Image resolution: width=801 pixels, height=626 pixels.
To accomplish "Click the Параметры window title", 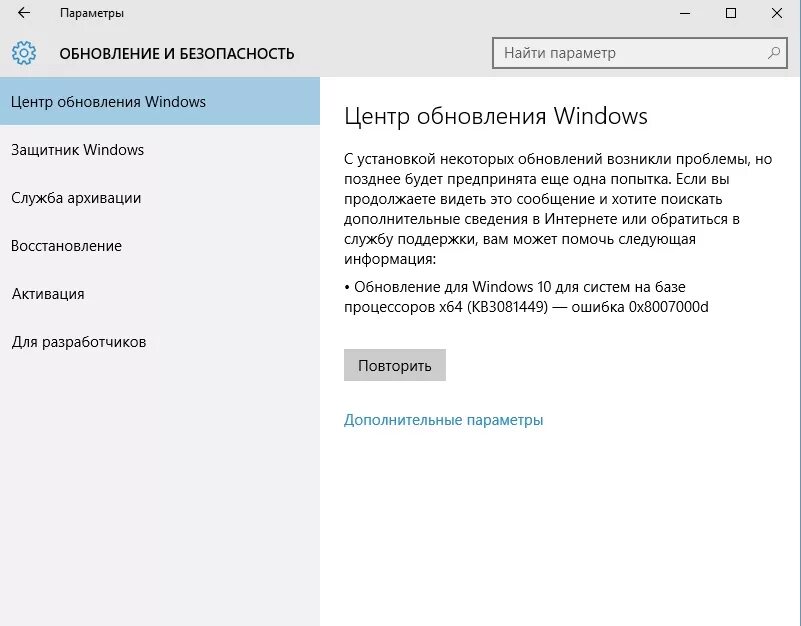I will pos(92,13).
